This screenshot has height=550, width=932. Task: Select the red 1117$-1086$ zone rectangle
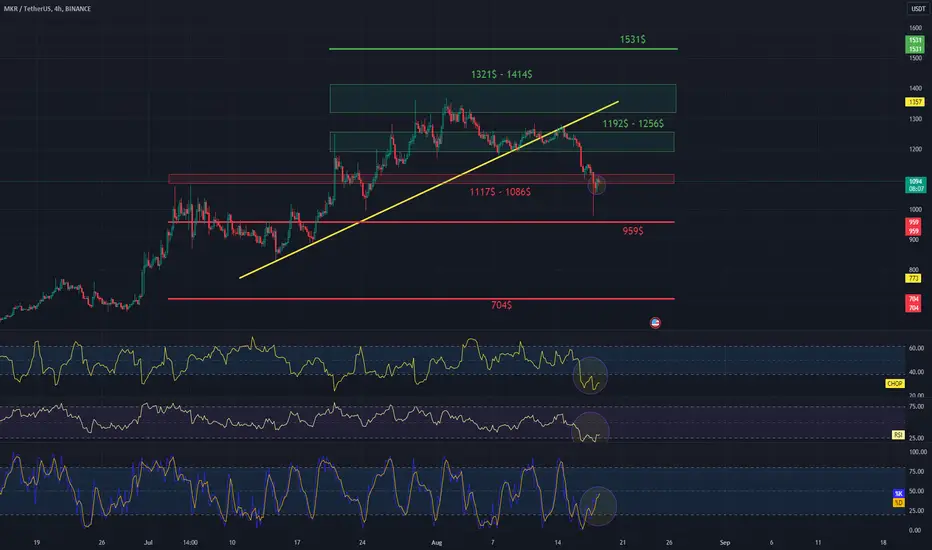pos(421,178)
